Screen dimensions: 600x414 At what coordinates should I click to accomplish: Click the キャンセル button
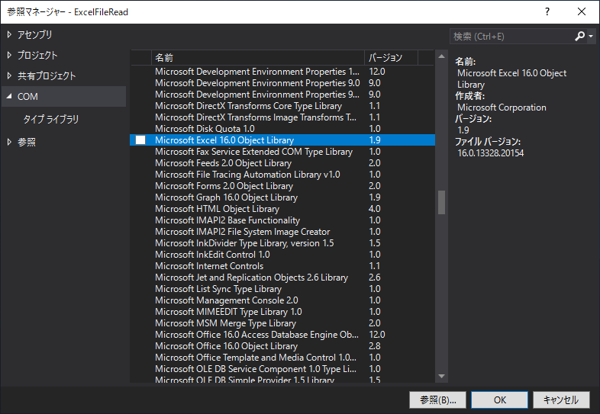pyautogui.click(x=561, y=400)
